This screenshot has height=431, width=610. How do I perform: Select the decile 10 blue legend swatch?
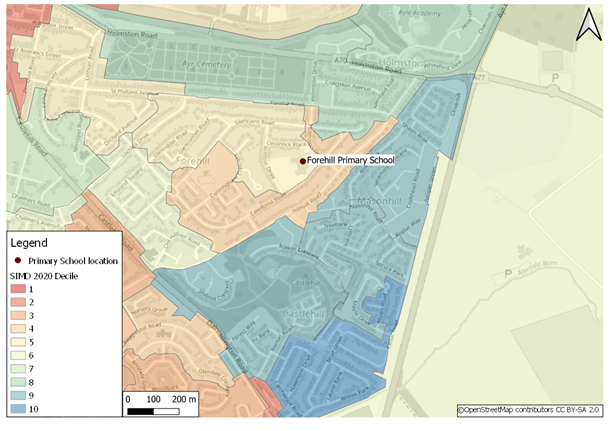(x=18, y=410)
